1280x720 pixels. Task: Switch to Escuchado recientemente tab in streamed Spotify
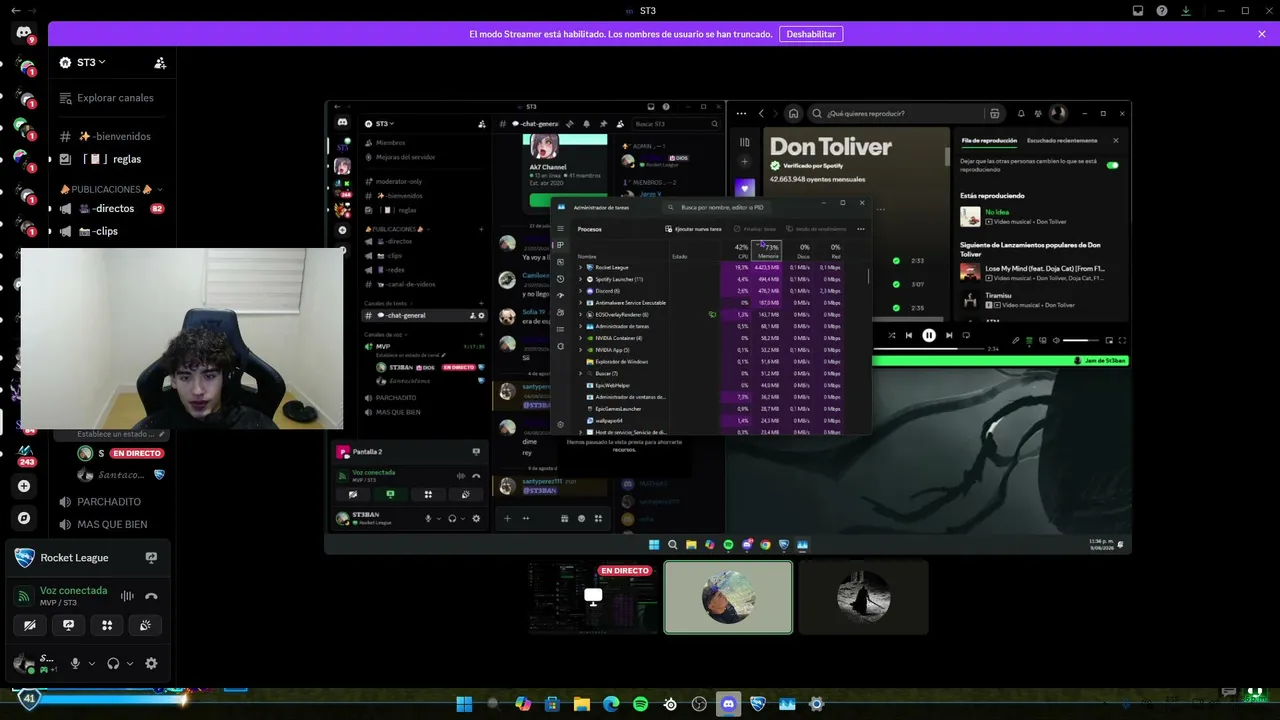[1062, 141]
